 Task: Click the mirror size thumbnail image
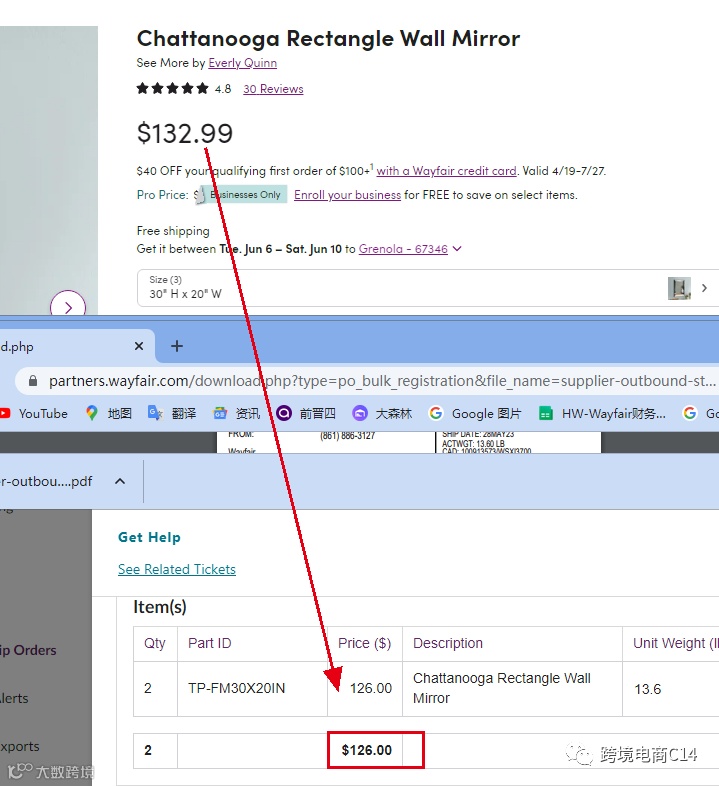(x=679, y=288)
